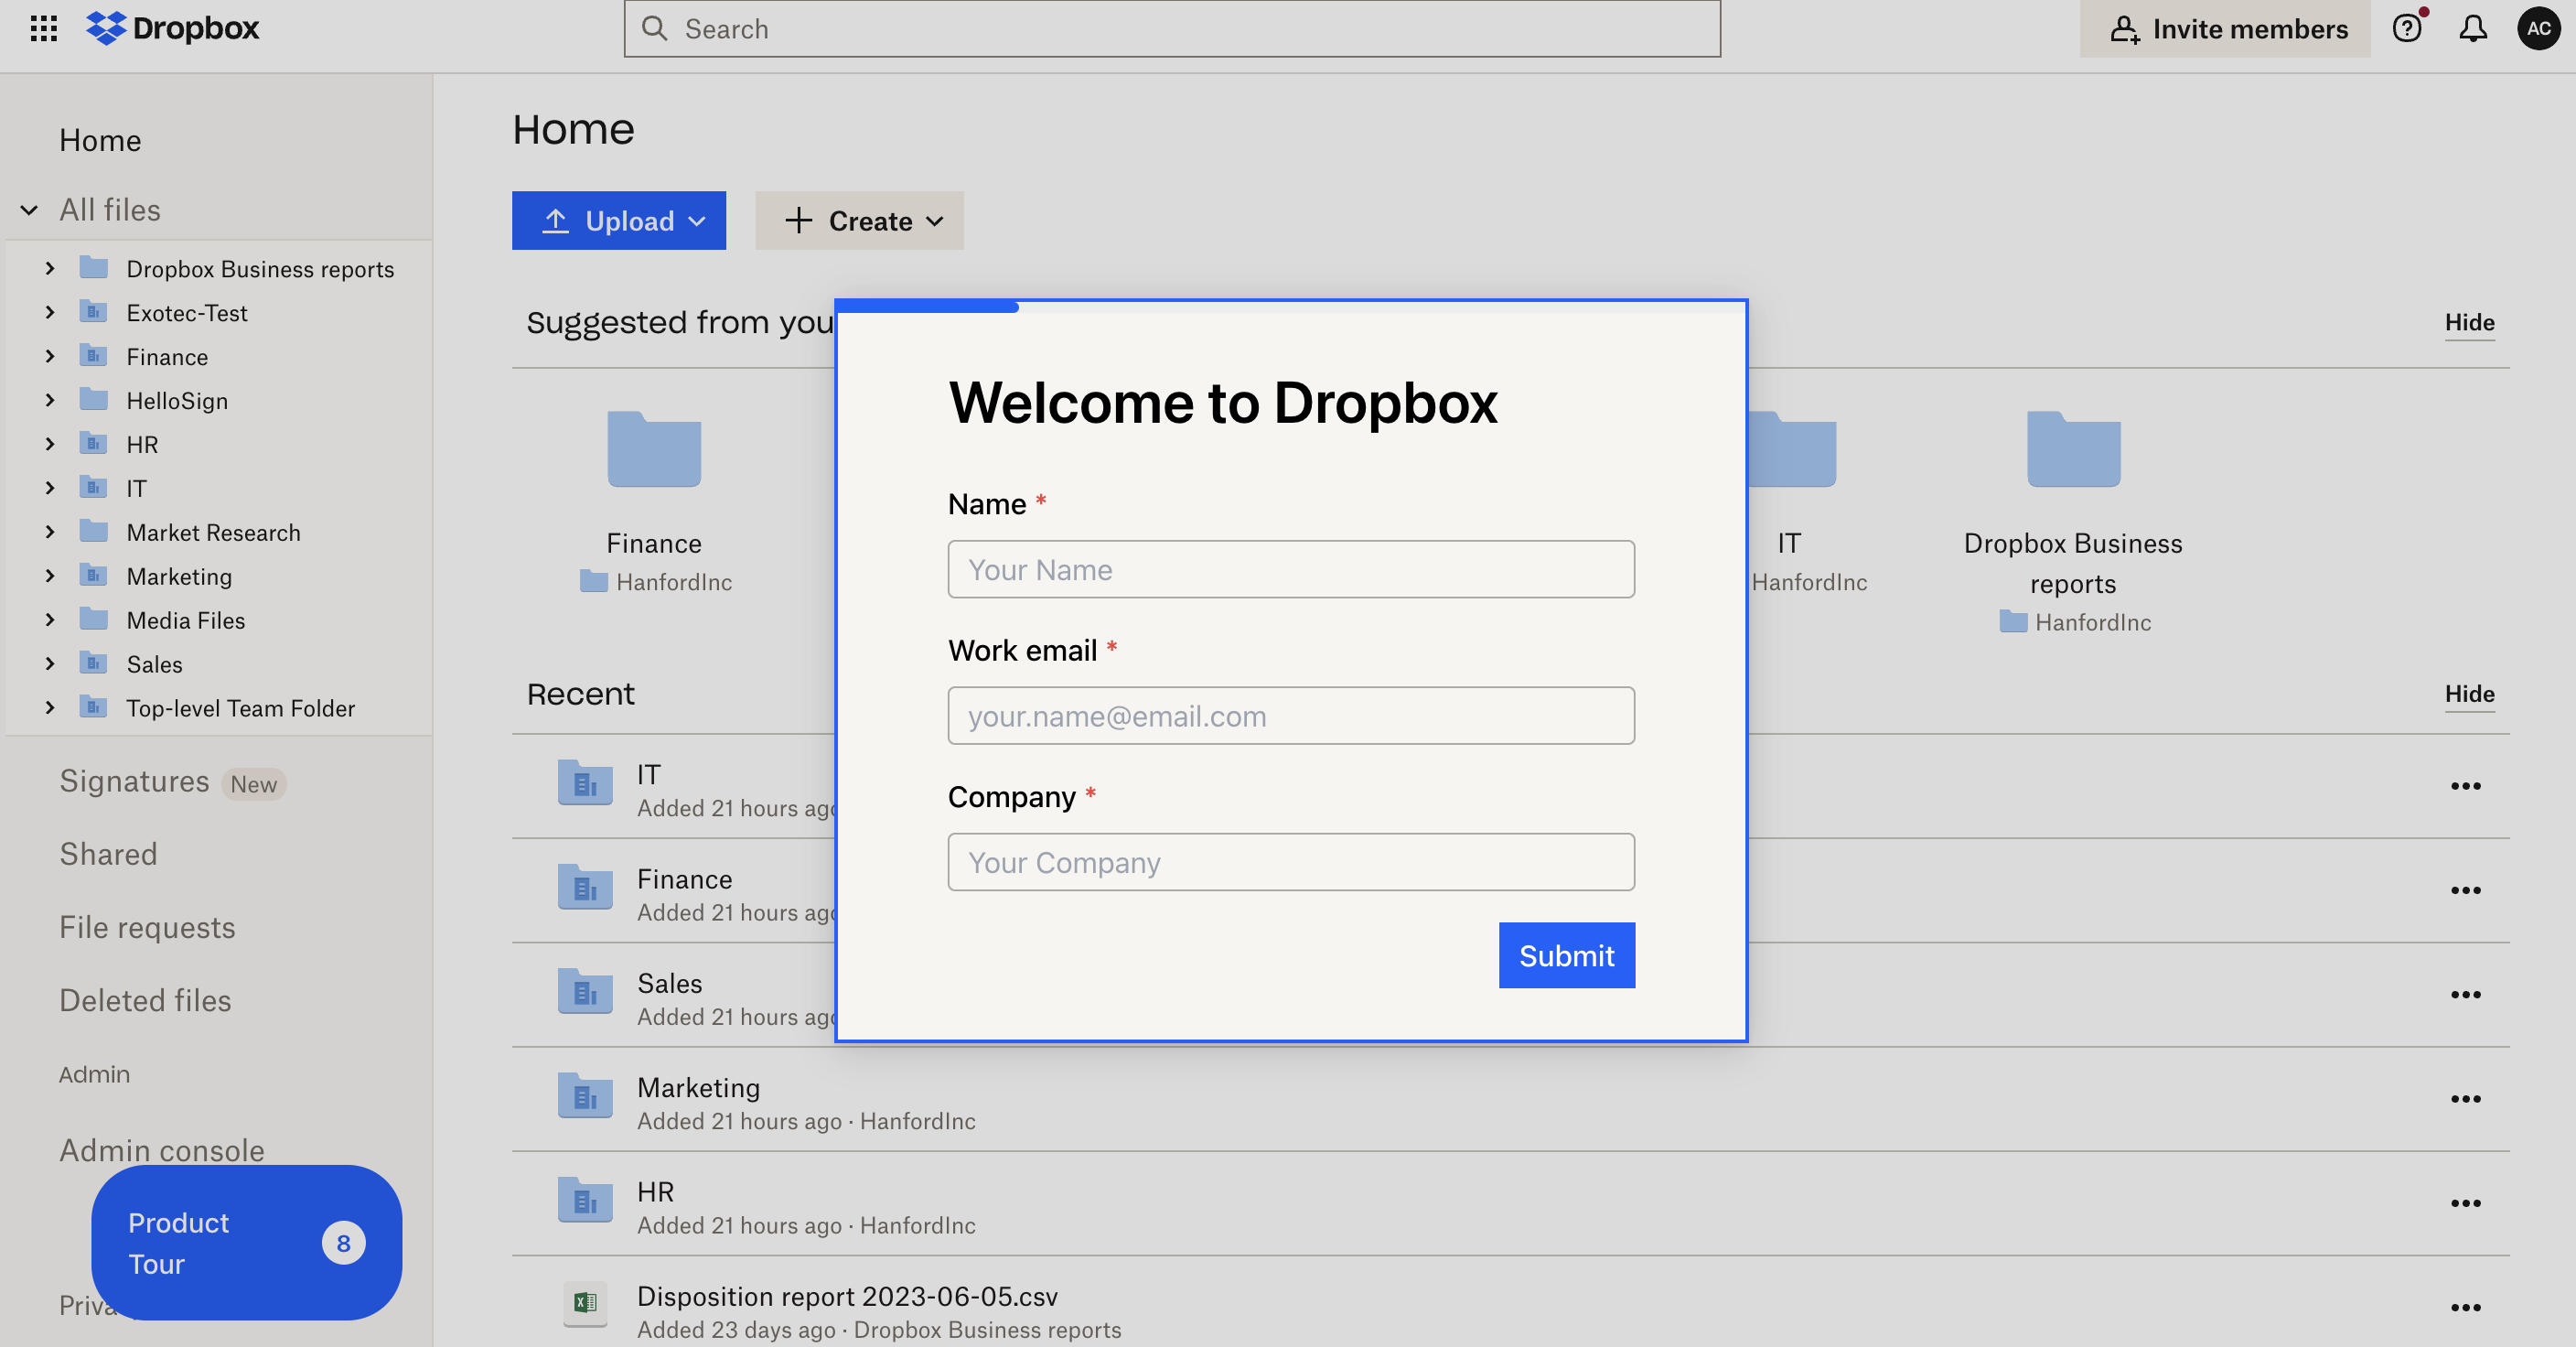Open the Upload dropdown
Viewport: 2576px width, 1347px height.
point(619,220)
